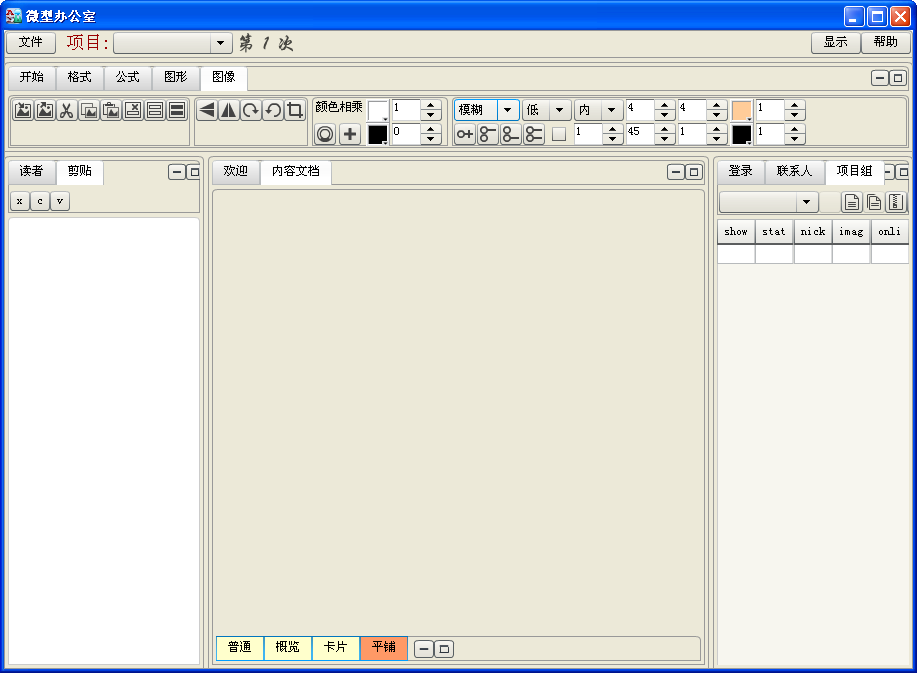Click the nick column header
The height and width of the screenshot is (673, 917).
point(813,232)
